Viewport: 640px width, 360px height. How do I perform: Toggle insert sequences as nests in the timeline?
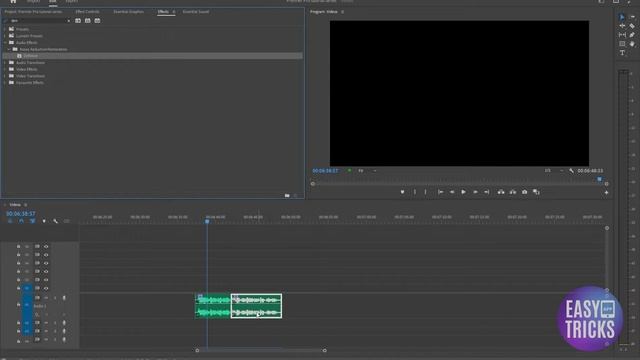(10, 221)
